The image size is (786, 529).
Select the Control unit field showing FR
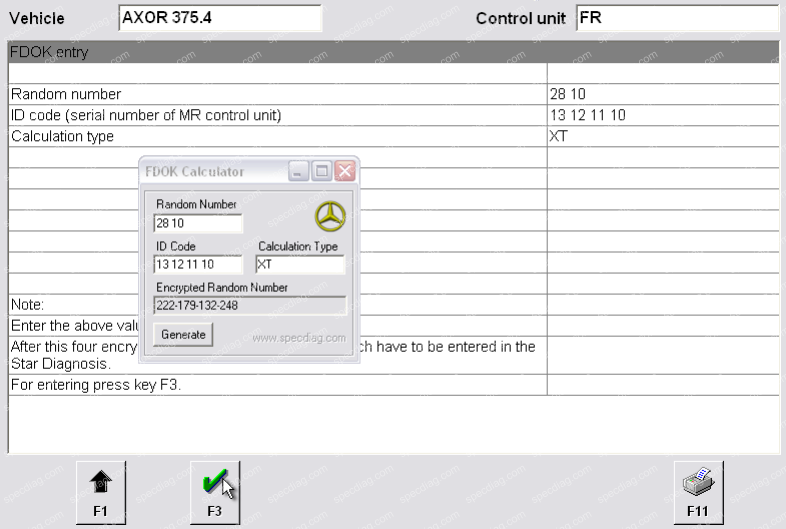676,18
